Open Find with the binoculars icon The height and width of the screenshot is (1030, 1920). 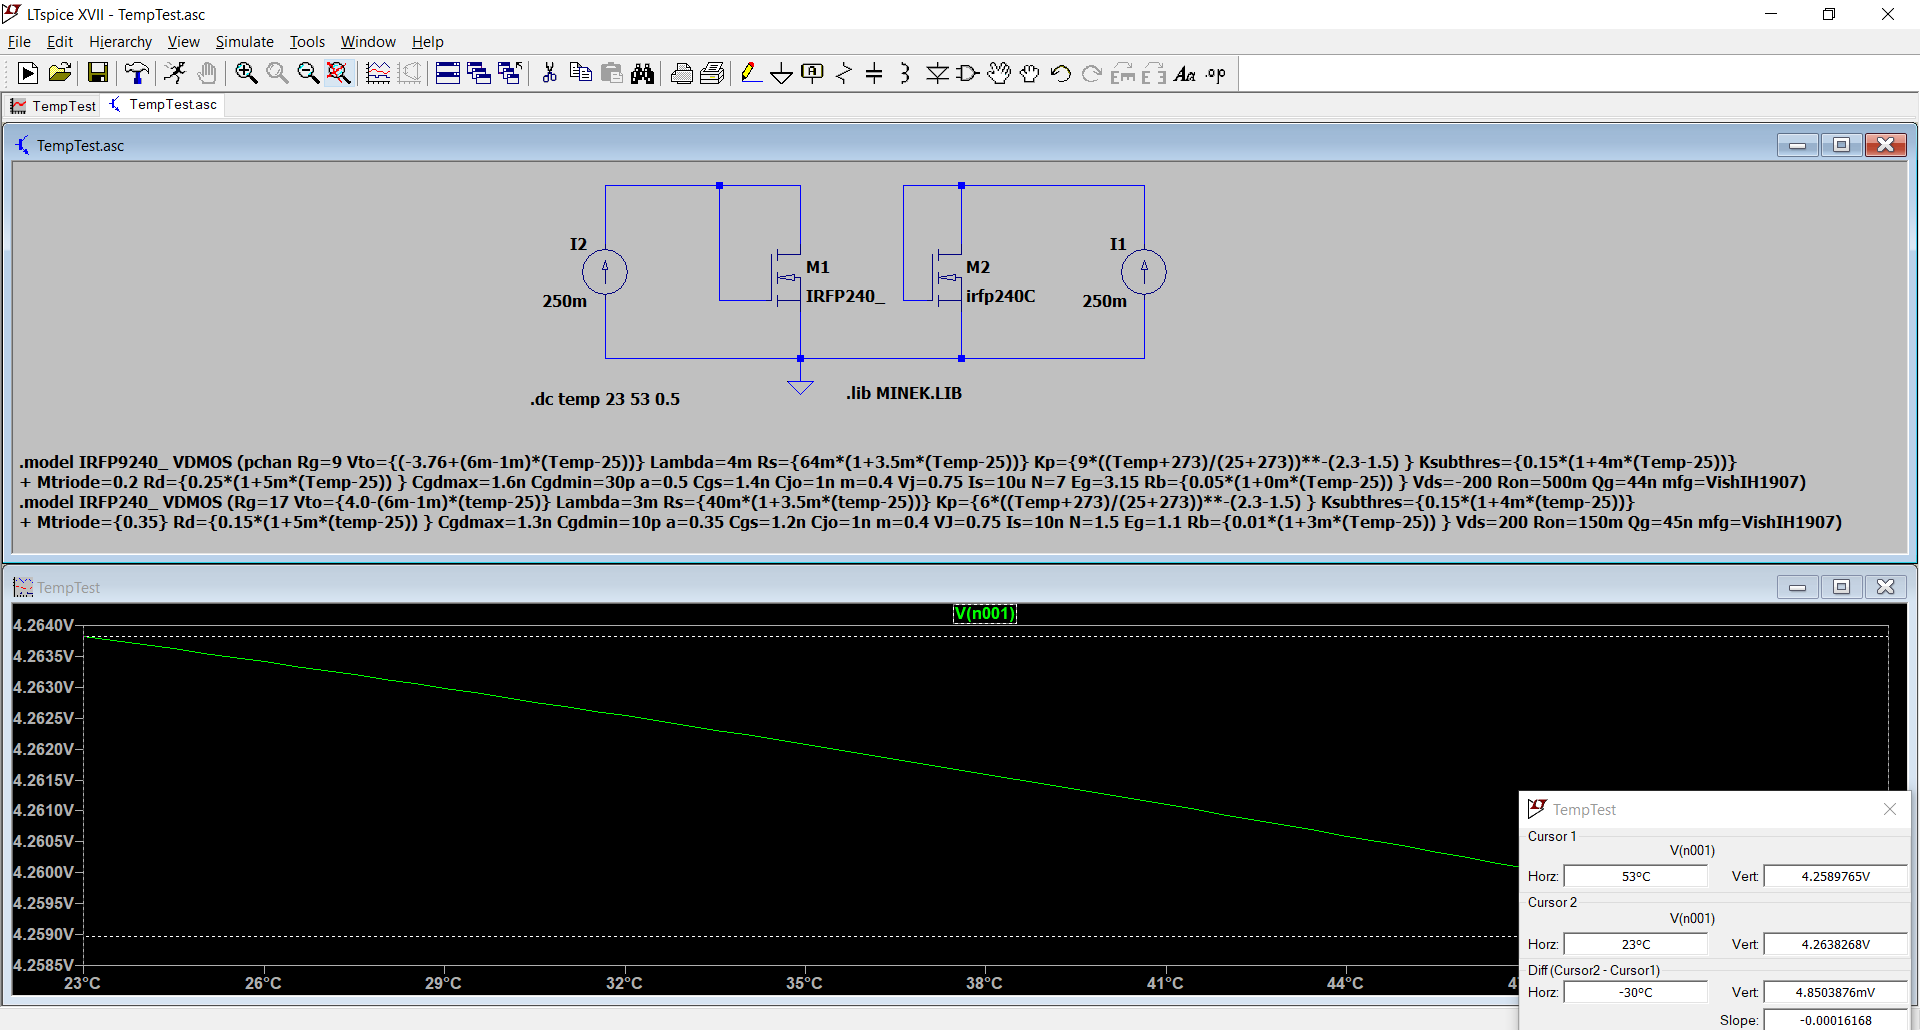[x=643, y=73]
